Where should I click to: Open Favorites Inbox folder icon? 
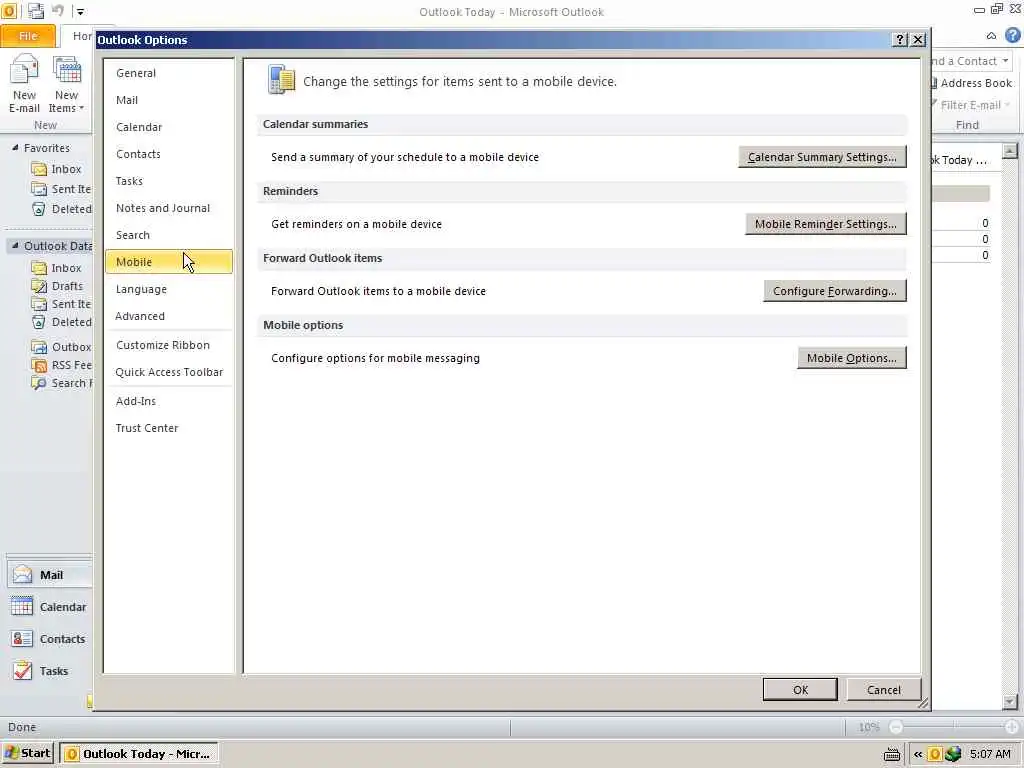coord(39,169)
